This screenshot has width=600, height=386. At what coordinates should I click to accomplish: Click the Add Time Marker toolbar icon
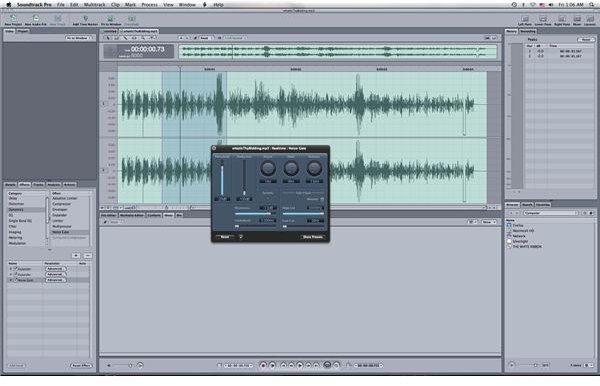85,18
